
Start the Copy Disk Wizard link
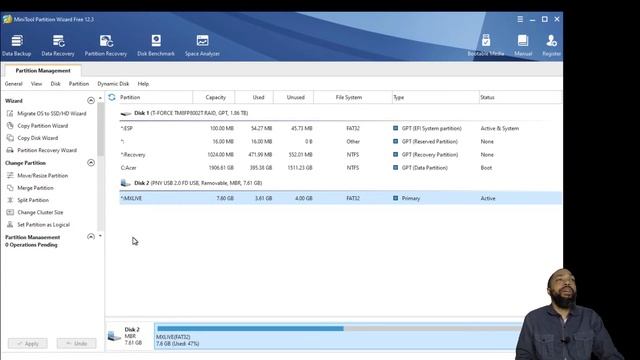click(x=38, y=138)
